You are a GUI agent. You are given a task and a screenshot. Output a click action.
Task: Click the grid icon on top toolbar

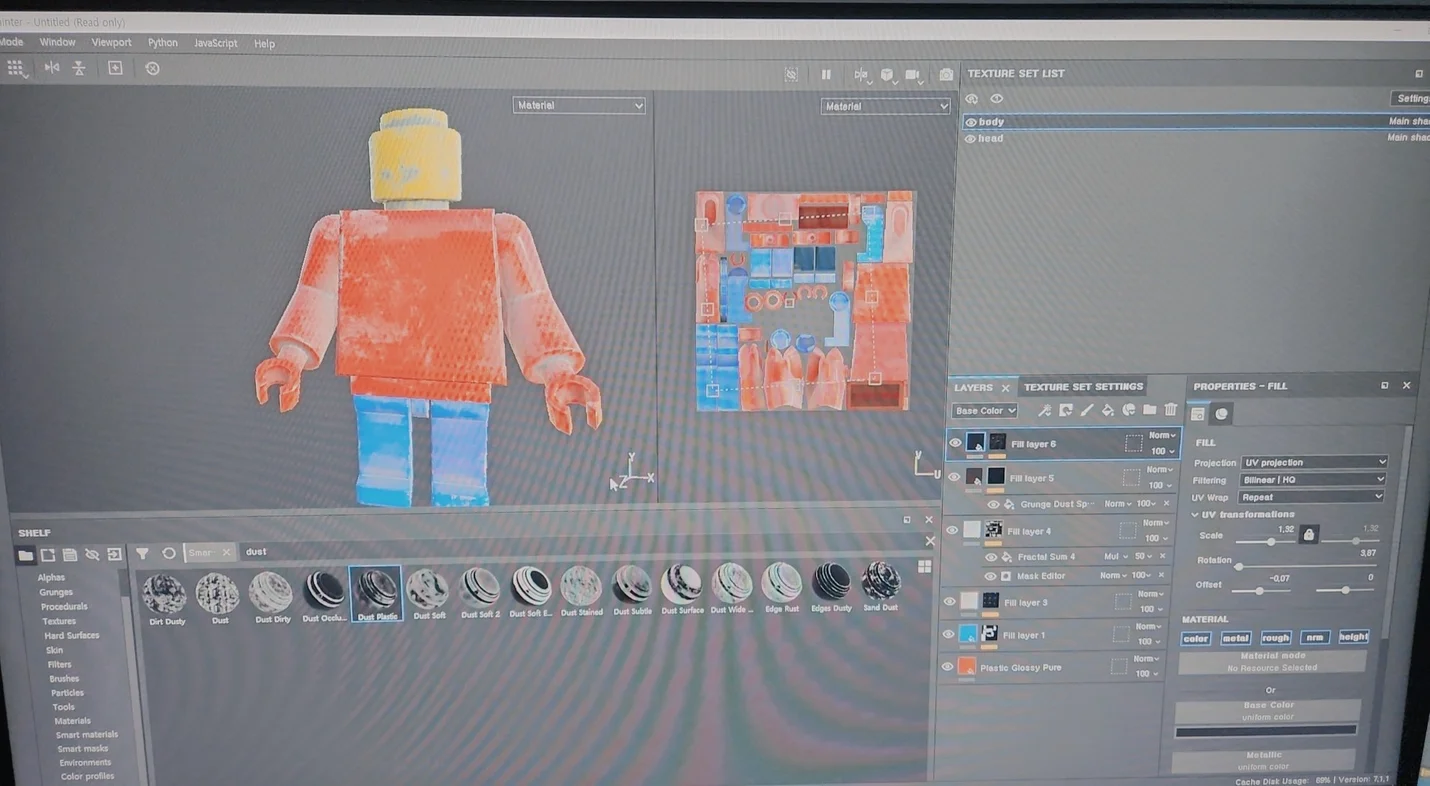[x=16, y=68]
